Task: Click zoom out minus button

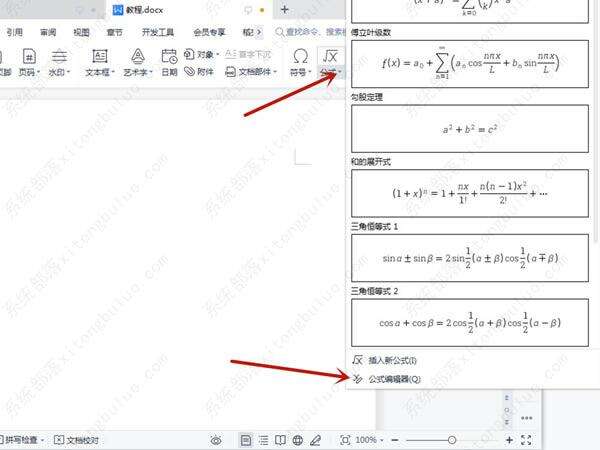Action: tap(395, 440)
